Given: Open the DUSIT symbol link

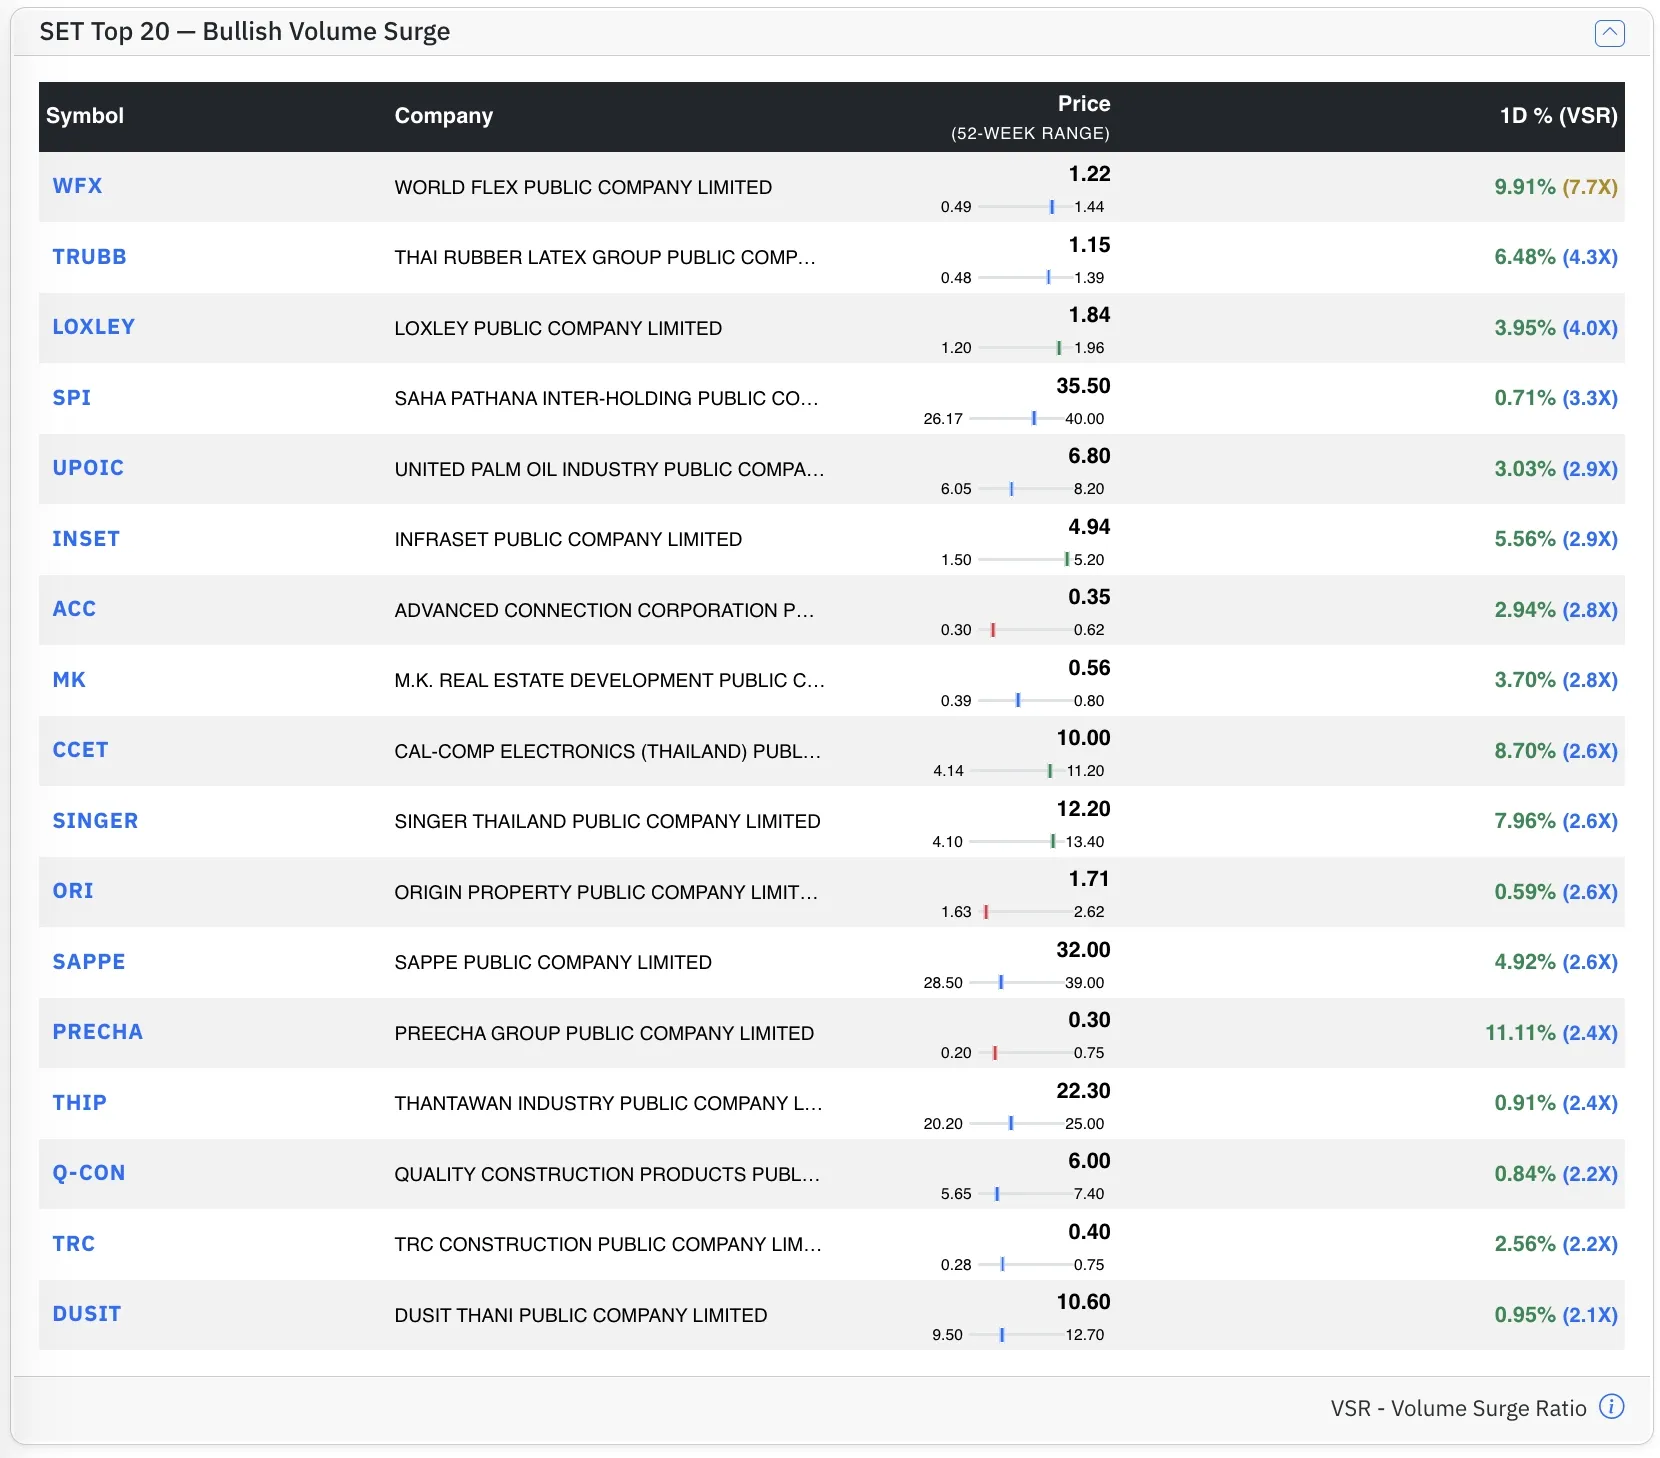Looking at the screenshot, I should [87, 1314].
